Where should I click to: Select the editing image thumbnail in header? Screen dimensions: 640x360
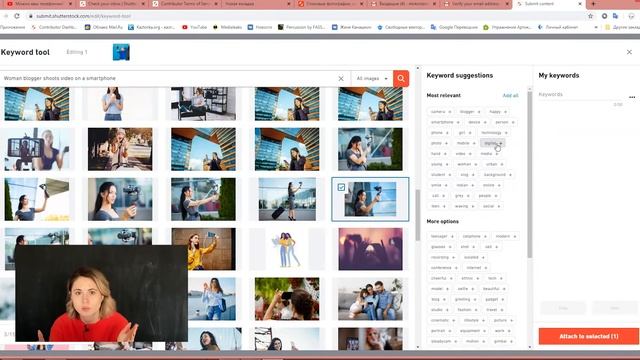121,52
